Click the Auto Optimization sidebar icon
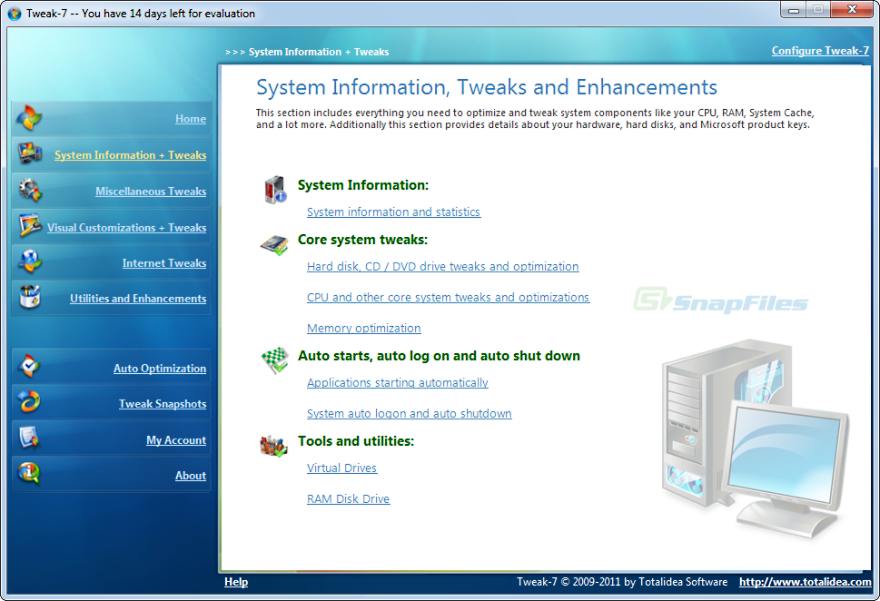The height and width of the screenshot is (601, 880). click(29, 366)
